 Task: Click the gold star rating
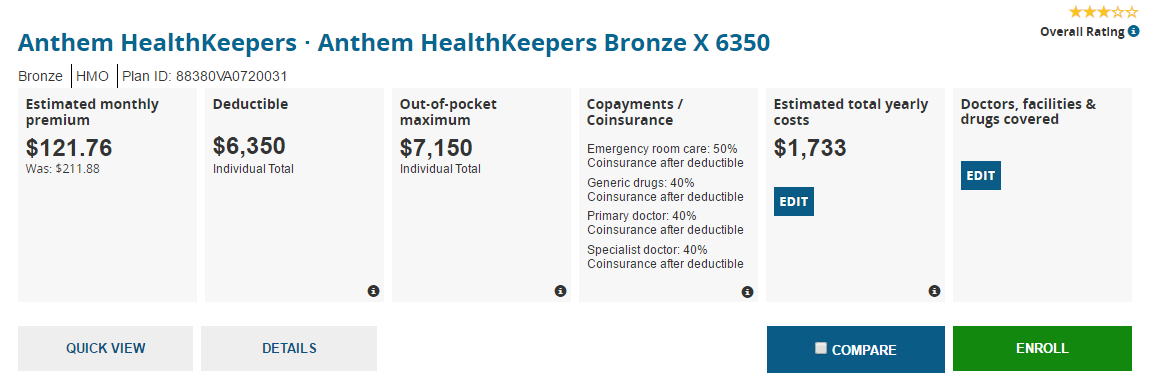coord(1102,12)
